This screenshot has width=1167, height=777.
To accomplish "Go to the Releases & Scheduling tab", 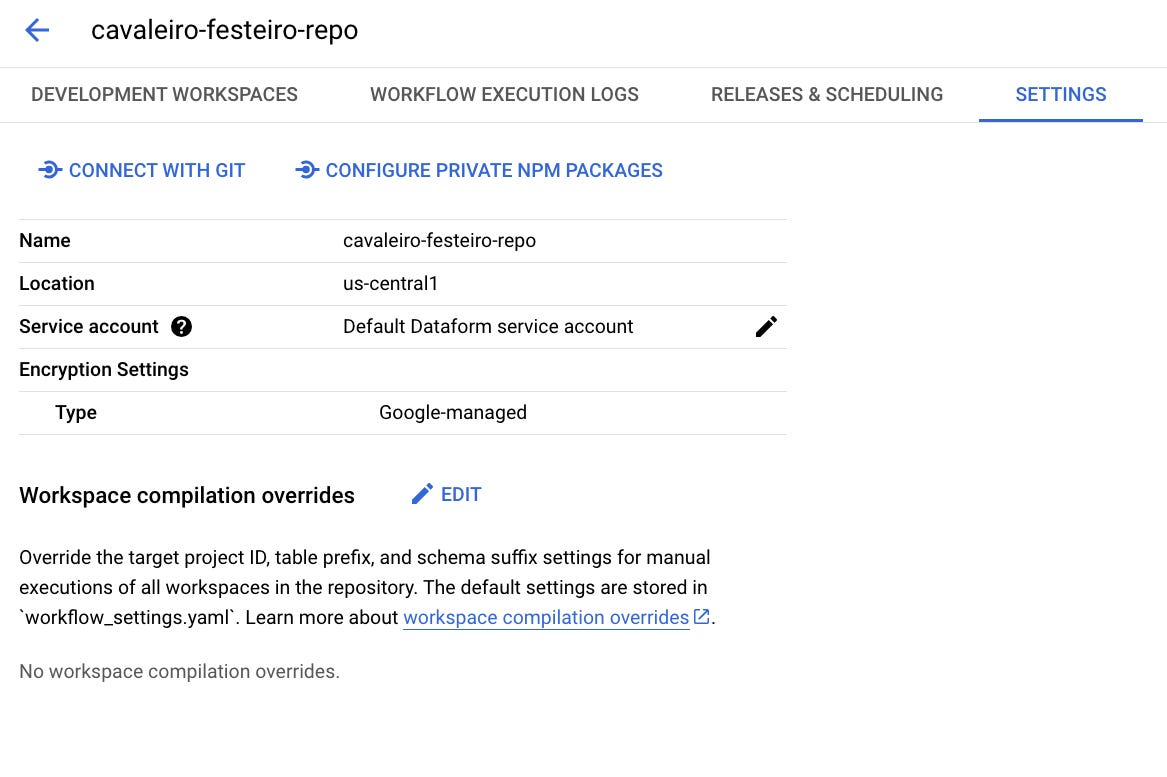I will click(x=827, y=95).
